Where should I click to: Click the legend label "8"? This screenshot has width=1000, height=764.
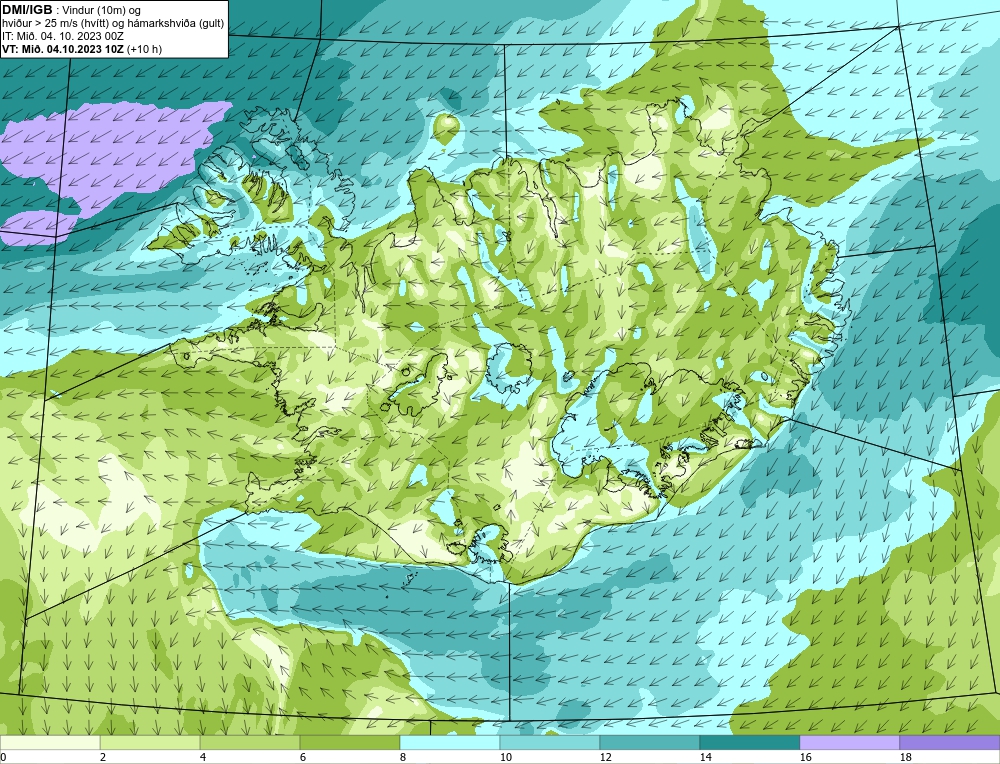[403, 757]
